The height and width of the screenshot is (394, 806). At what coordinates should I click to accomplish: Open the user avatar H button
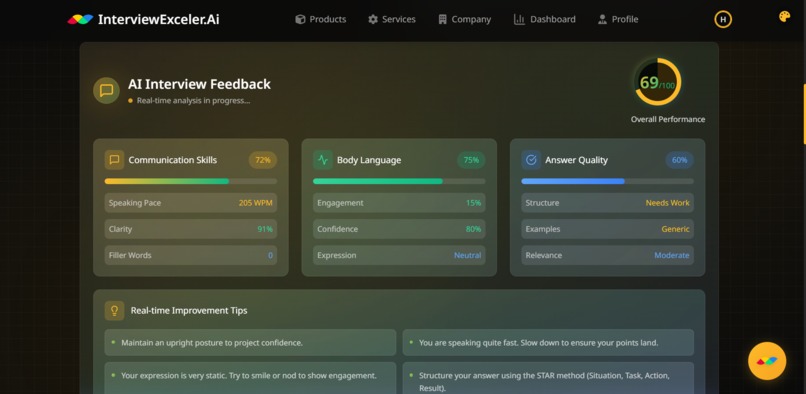click(723, 20)
